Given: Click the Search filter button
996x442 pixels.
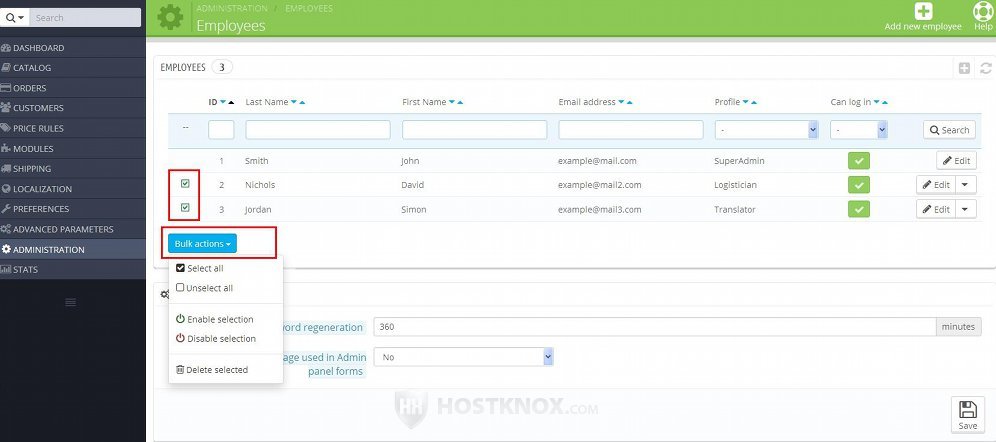Looking at the screenshot, I should (949, 130).
